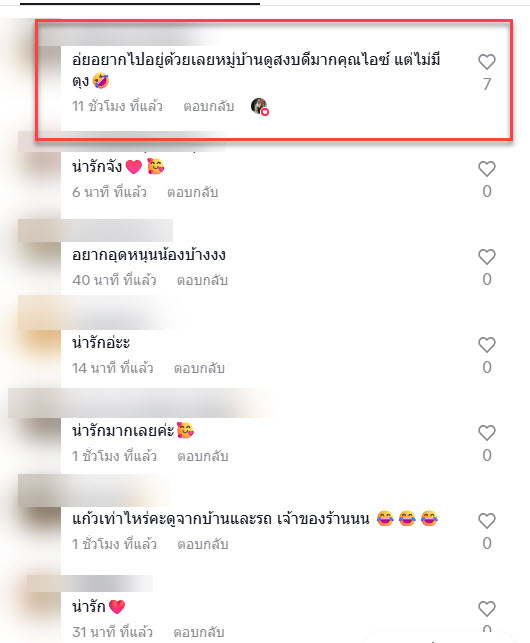Reply to the comment posted 40 minutes ago
The width and height of the screenshot is (530, 643).
202,280
